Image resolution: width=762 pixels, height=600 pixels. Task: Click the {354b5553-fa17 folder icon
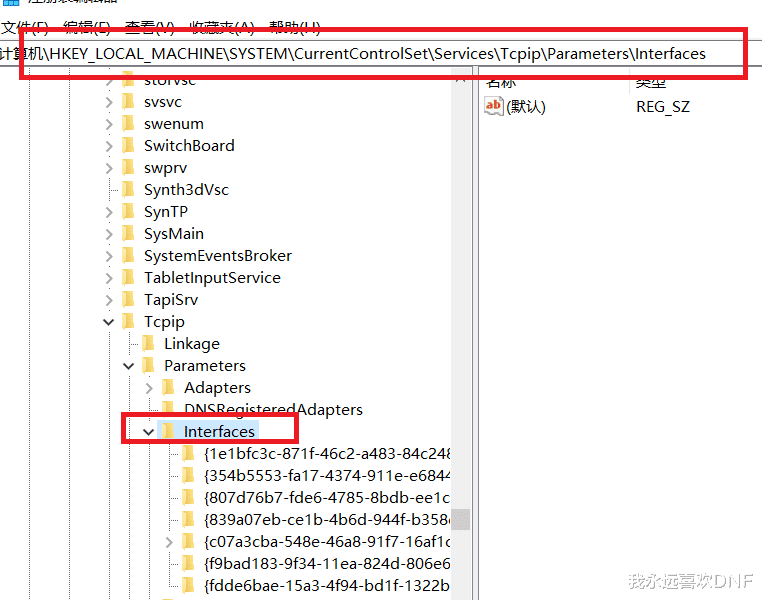[189, 475]
